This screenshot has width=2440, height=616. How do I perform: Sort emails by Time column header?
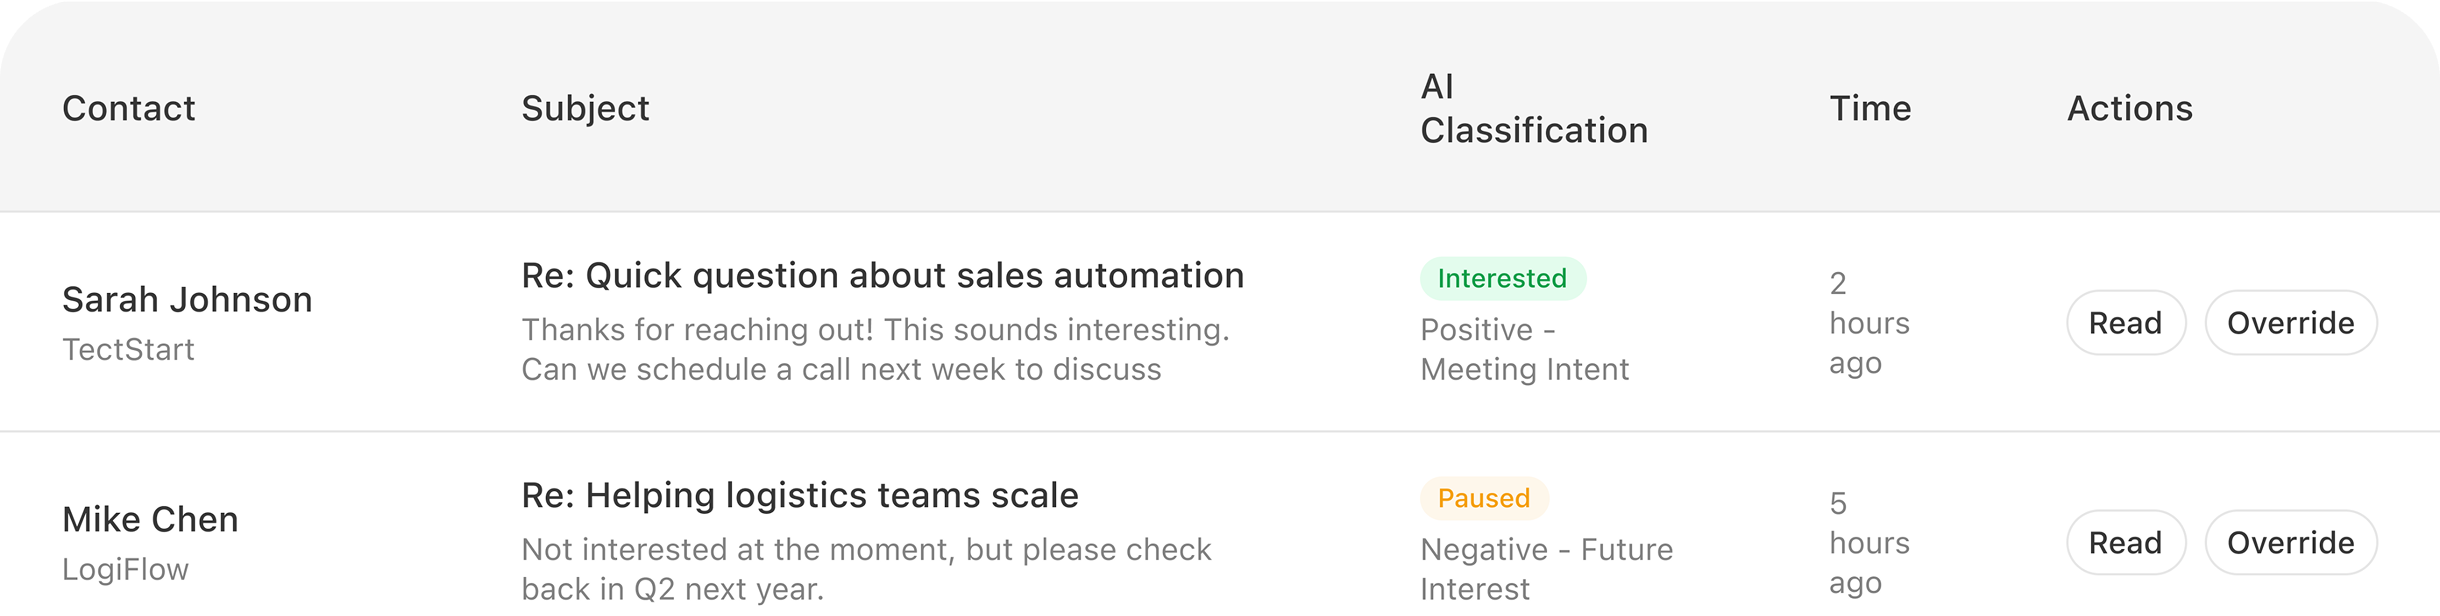1869,108
